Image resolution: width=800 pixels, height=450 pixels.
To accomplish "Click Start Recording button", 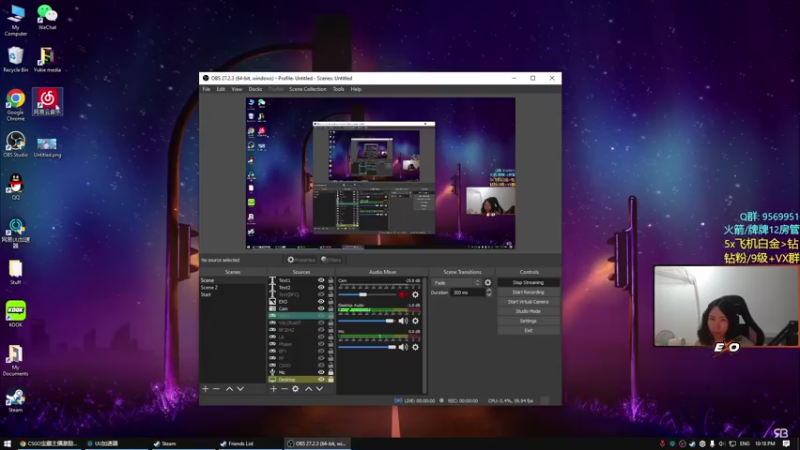I will (x=528, y=292).
